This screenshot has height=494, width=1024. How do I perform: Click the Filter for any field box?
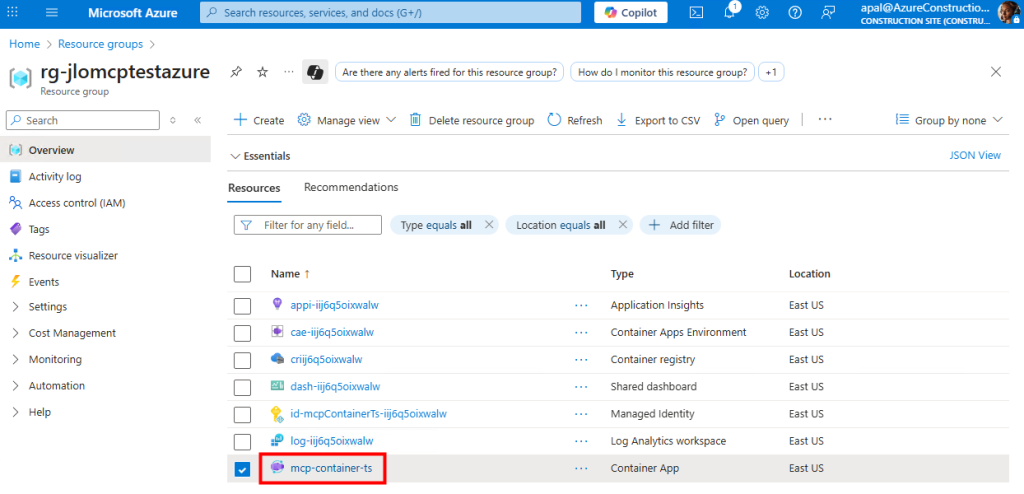(x=308, y=225)
